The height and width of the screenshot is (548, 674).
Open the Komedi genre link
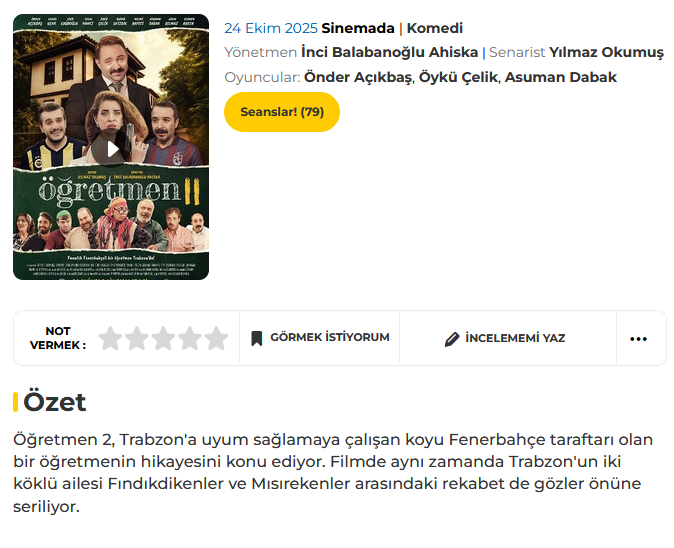click(435, 28)
